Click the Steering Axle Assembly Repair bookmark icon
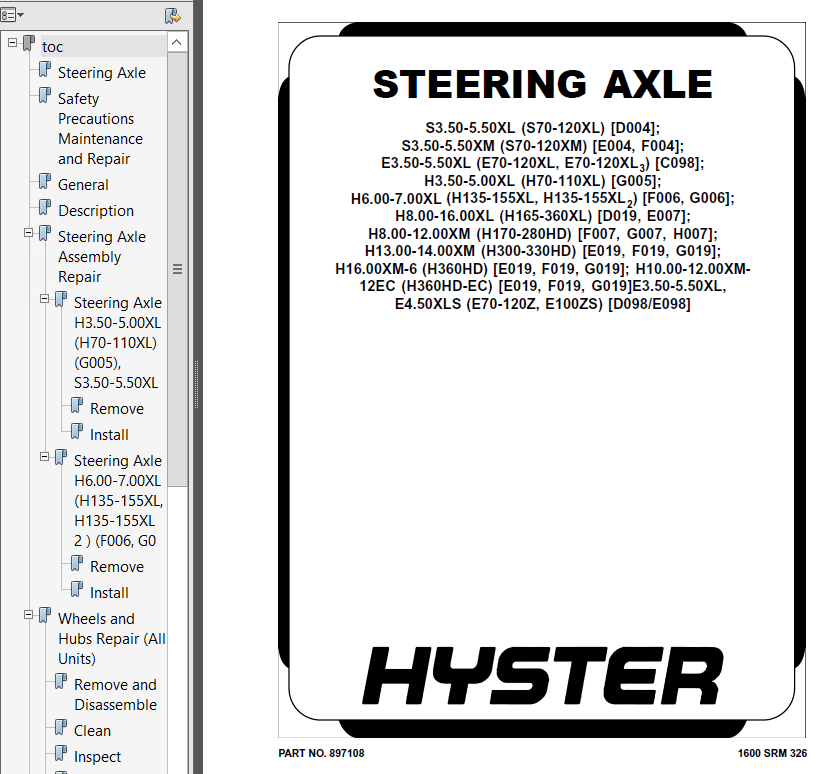840x774 pixels. coord(45,234)
